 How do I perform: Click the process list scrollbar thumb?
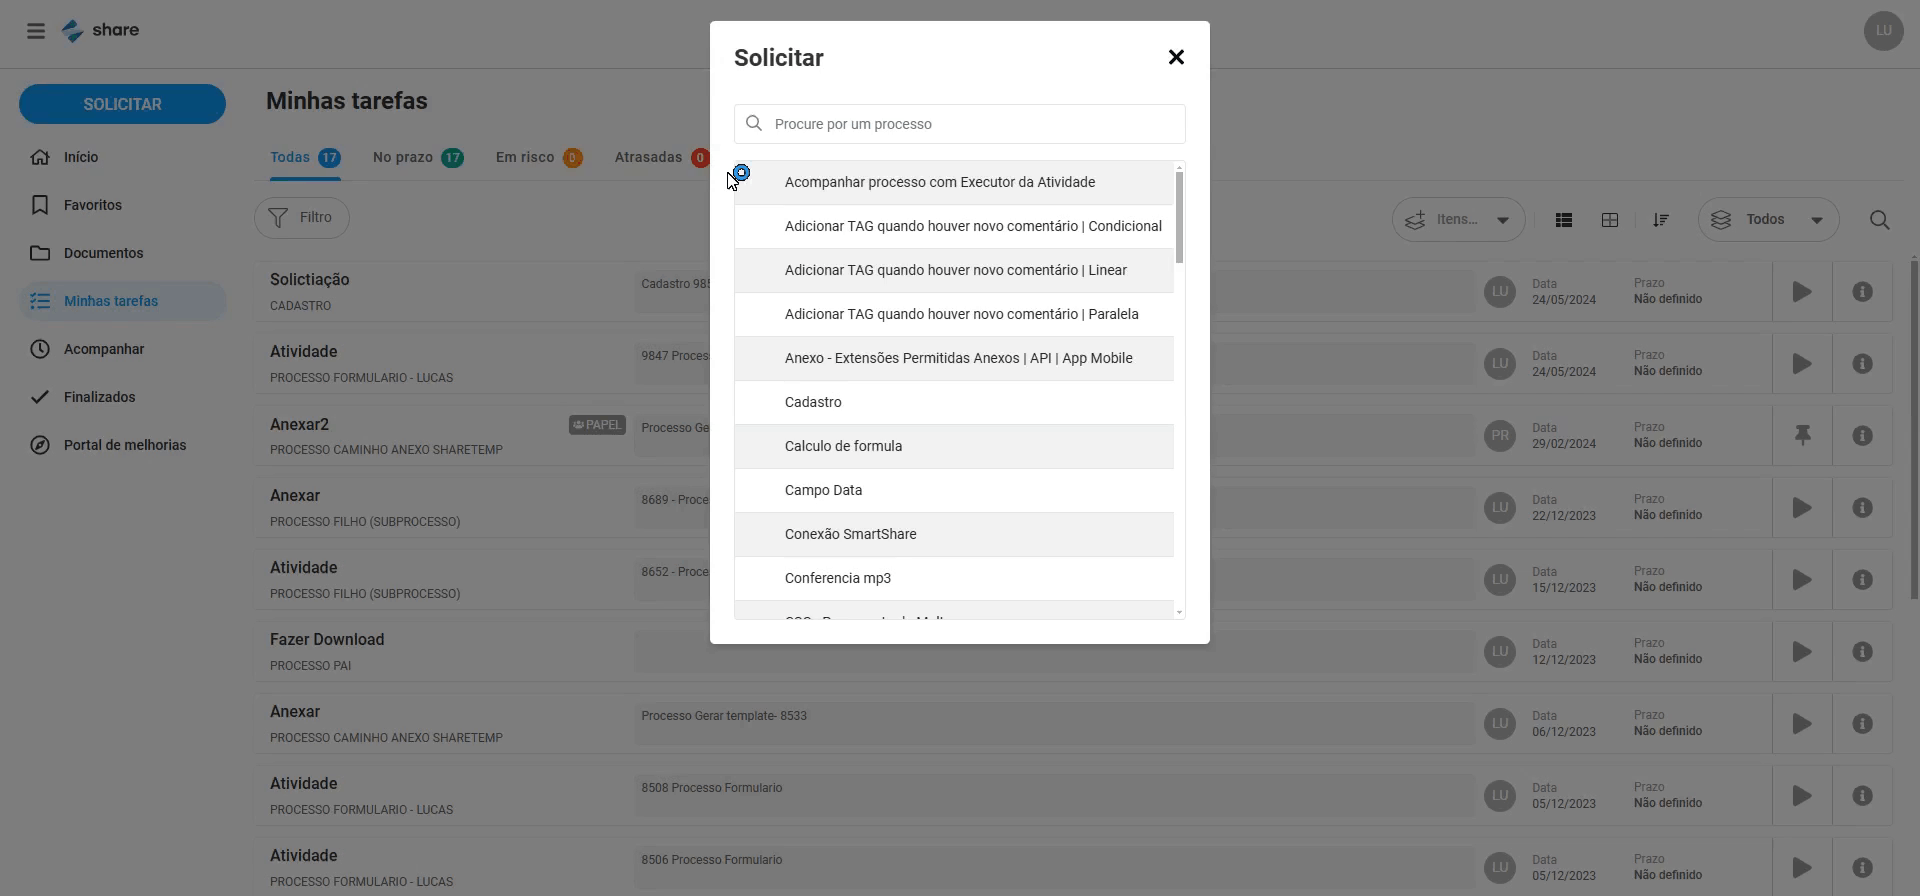click(1180, 217)
